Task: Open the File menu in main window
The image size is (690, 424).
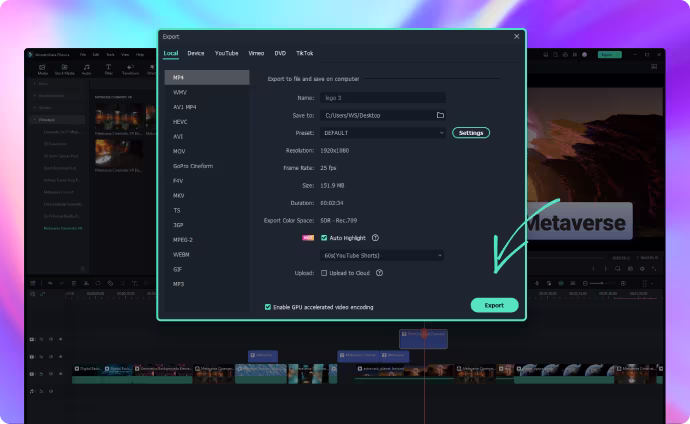Action: (83, 55)
